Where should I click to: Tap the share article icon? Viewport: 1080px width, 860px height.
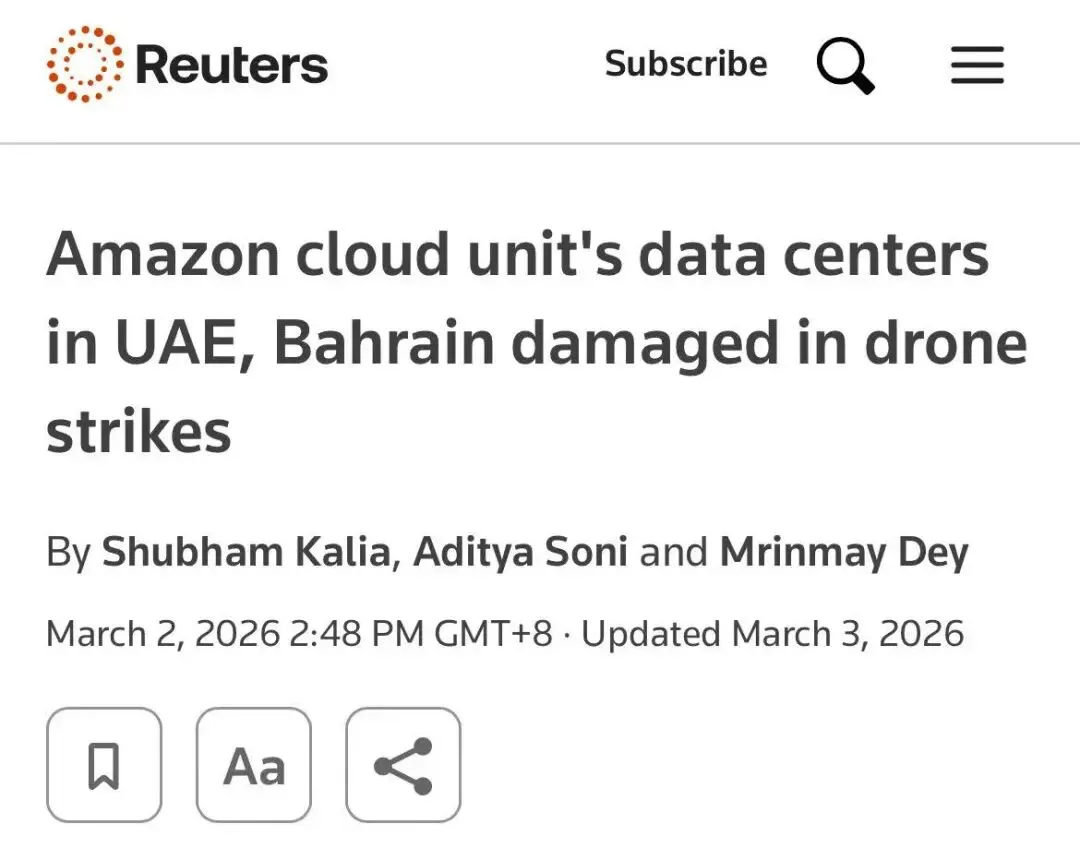(x=403, y=765)
